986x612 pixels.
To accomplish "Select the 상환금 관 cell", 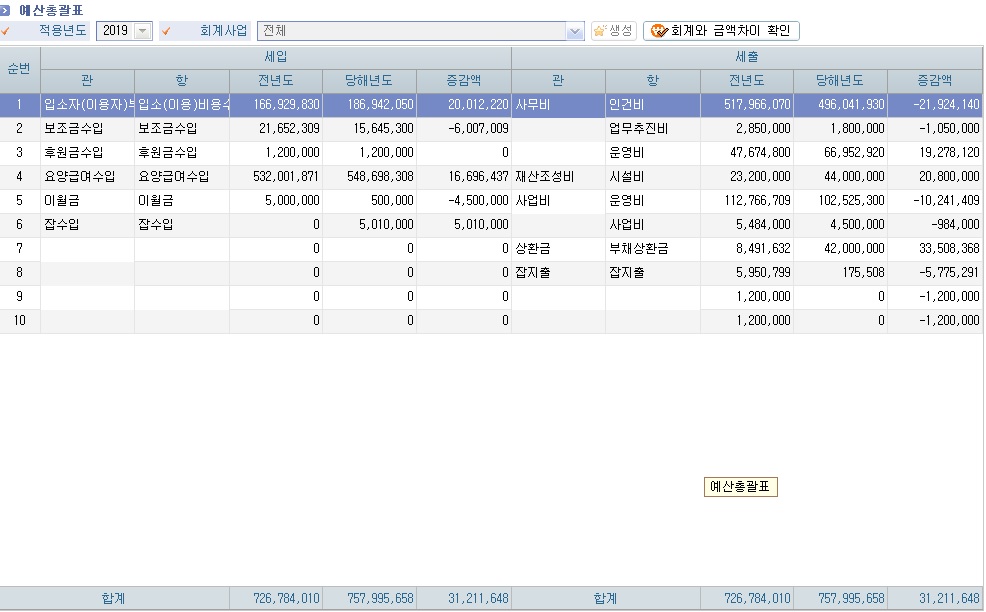I will (558, 248).
